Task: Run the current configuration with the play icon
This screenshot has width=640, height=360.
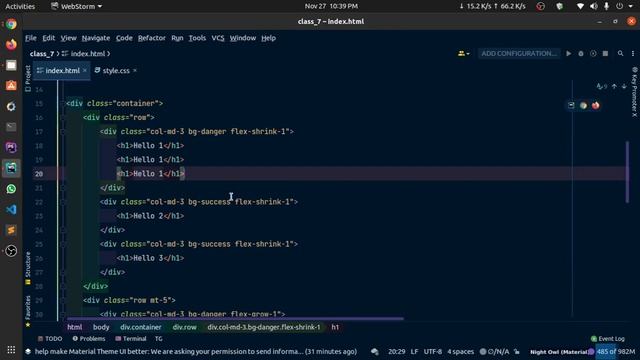Action: pos(569,53)
